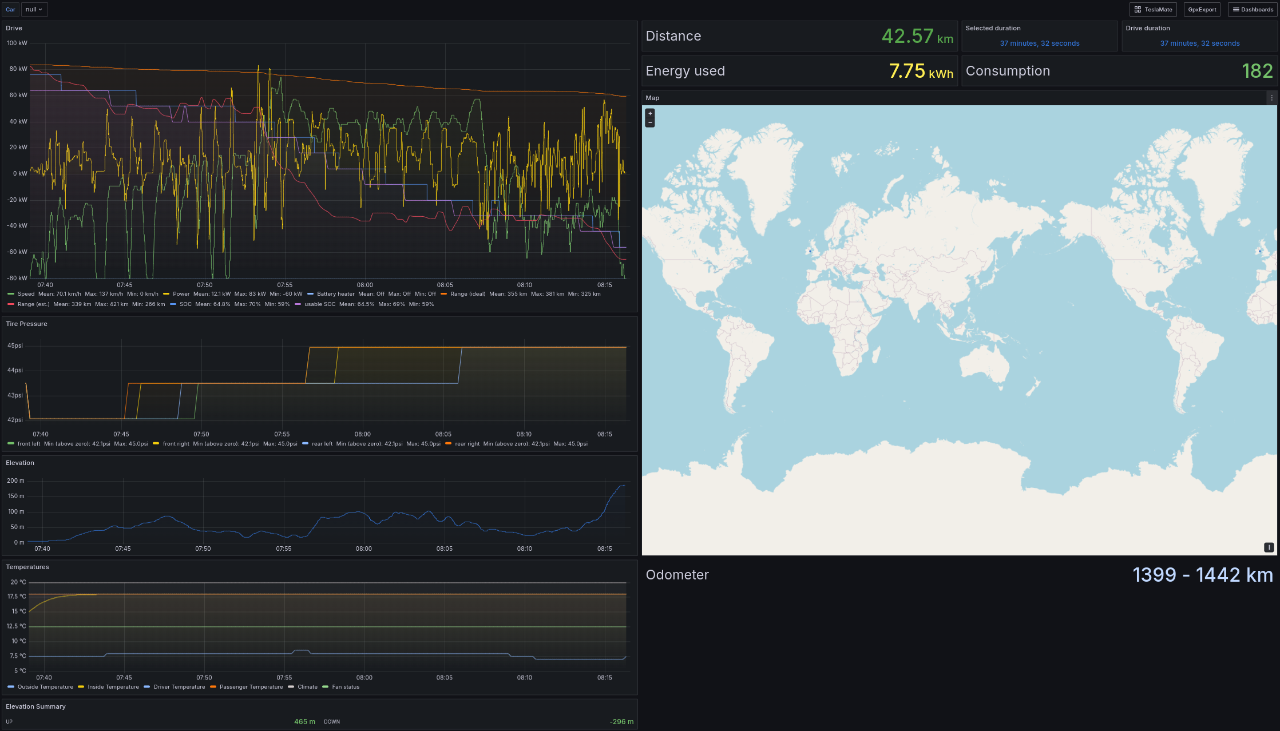Zoom in on the map
Viewport: 1280px width, 731px height.
click(650, 114)
